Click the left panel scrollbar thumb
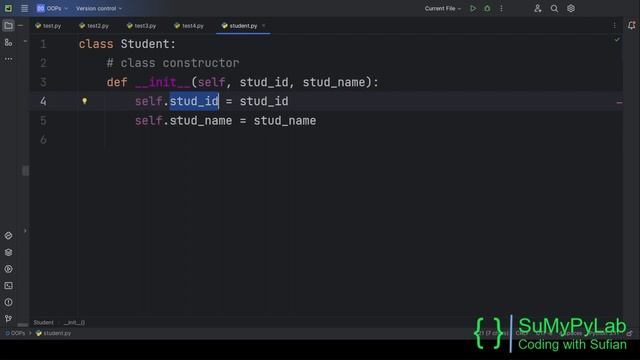The width and height of the screenshot is (640, 360). point(25,171)
